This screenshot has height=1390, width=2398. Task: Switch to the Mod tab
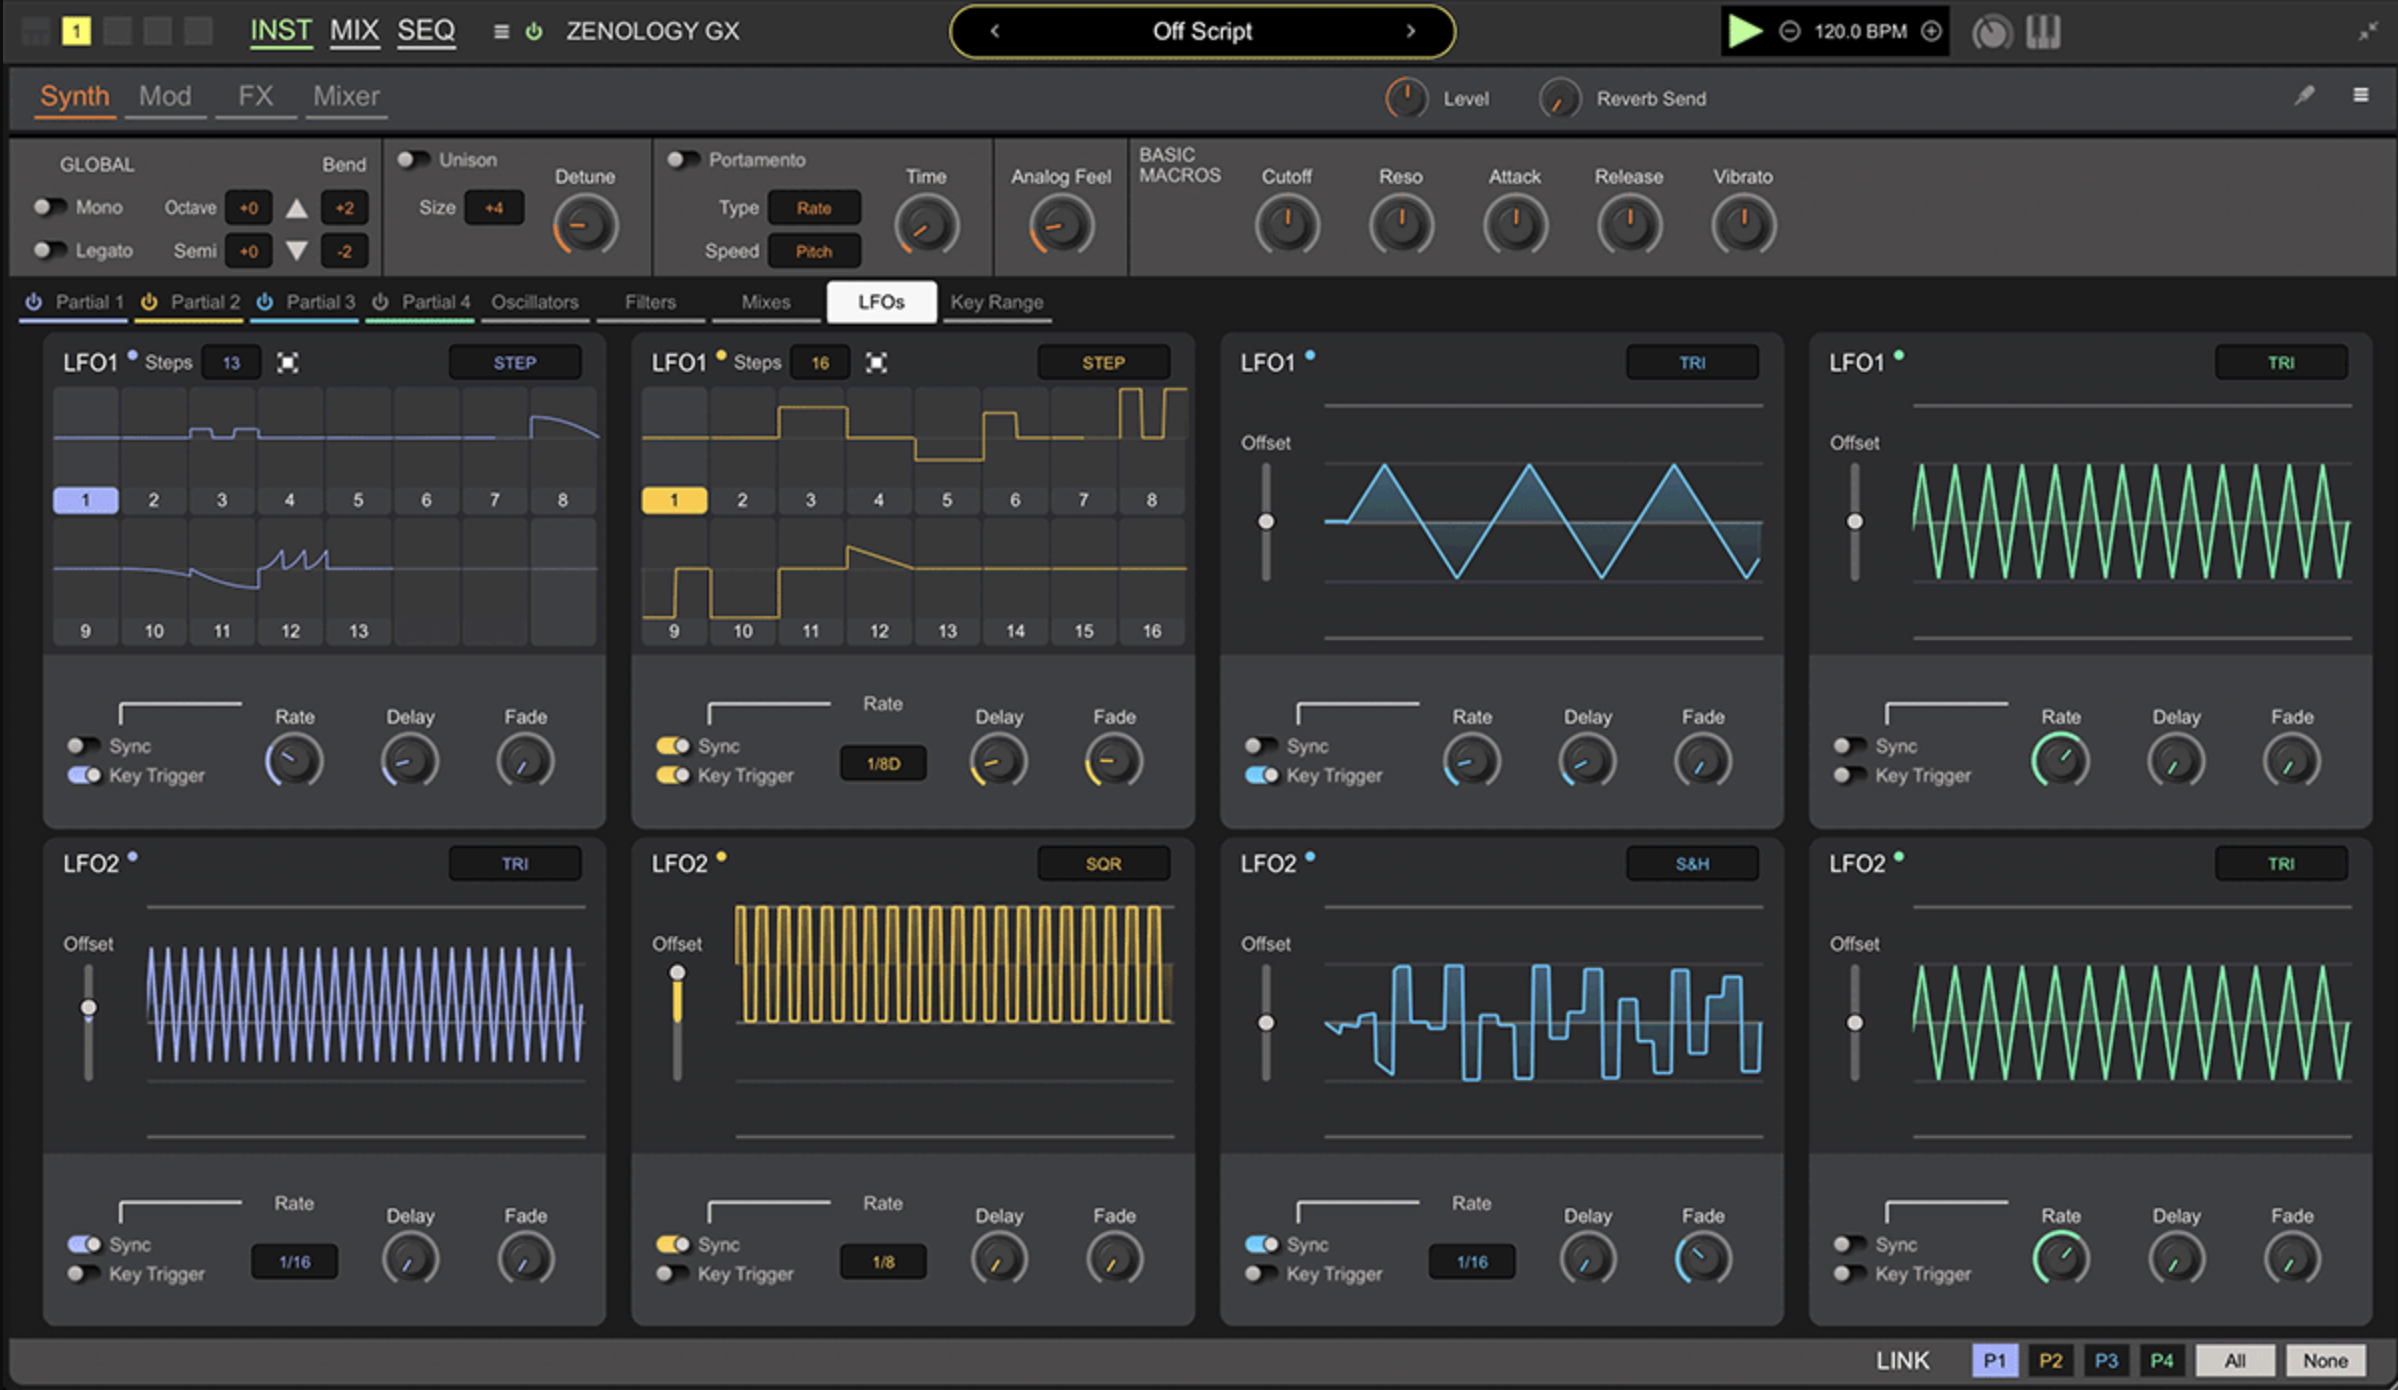point(165,96)
